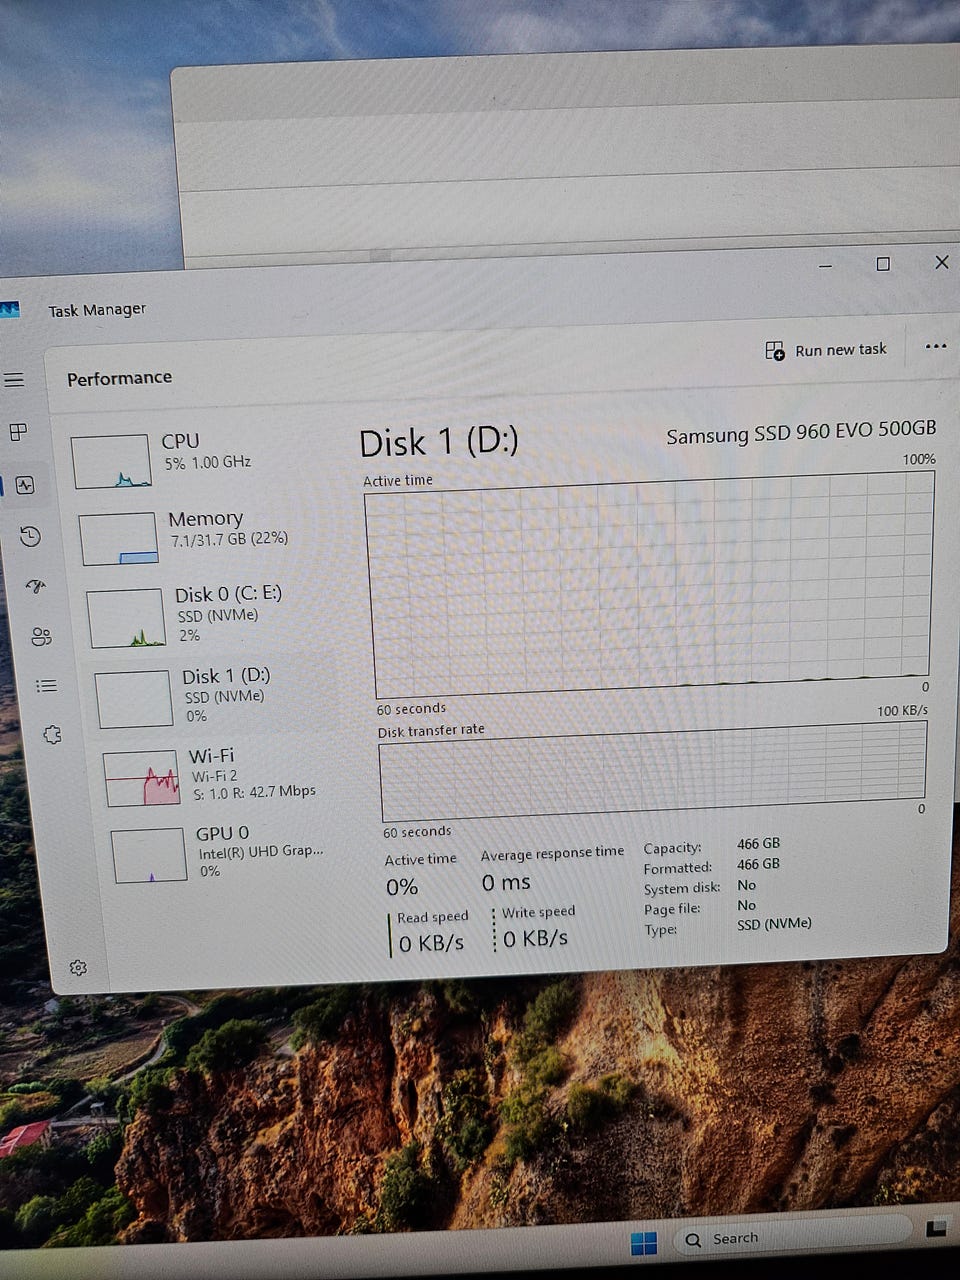The image size is (960, 1280).
Task: Open the Details page icon
Action: click(x=46, y=686)
